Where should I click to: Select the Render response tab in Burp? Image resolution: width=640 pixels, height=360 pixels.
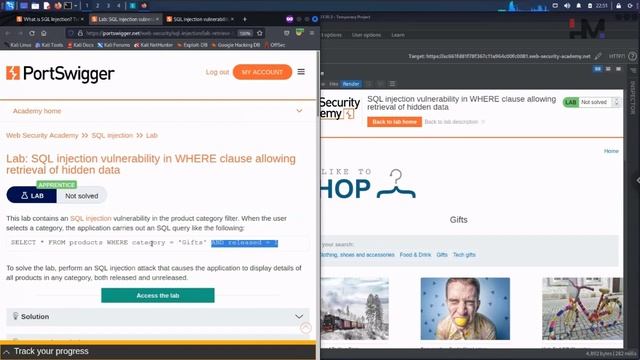[351, 84]
